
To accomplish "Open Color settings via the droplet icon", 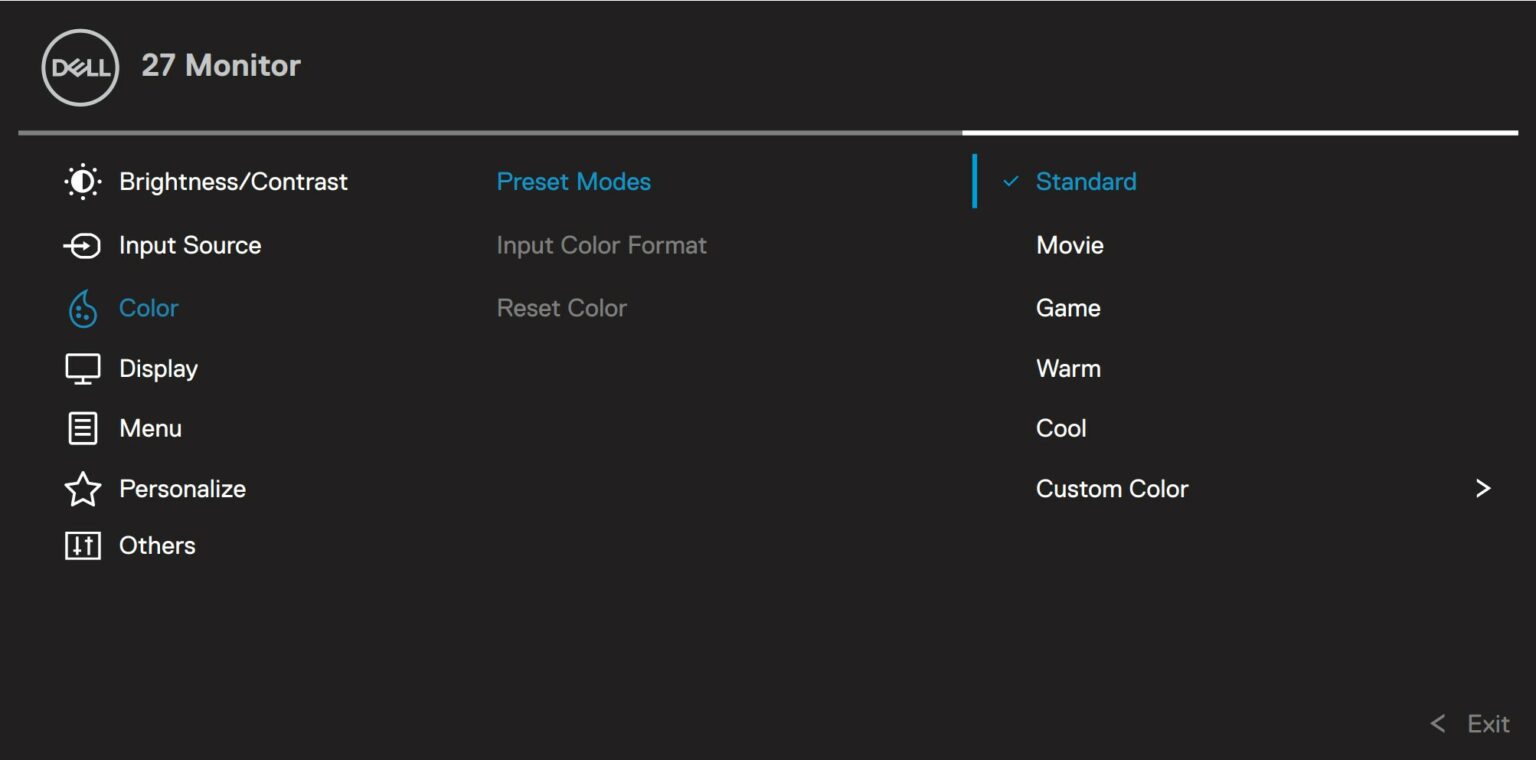I will tap(83, 308).
